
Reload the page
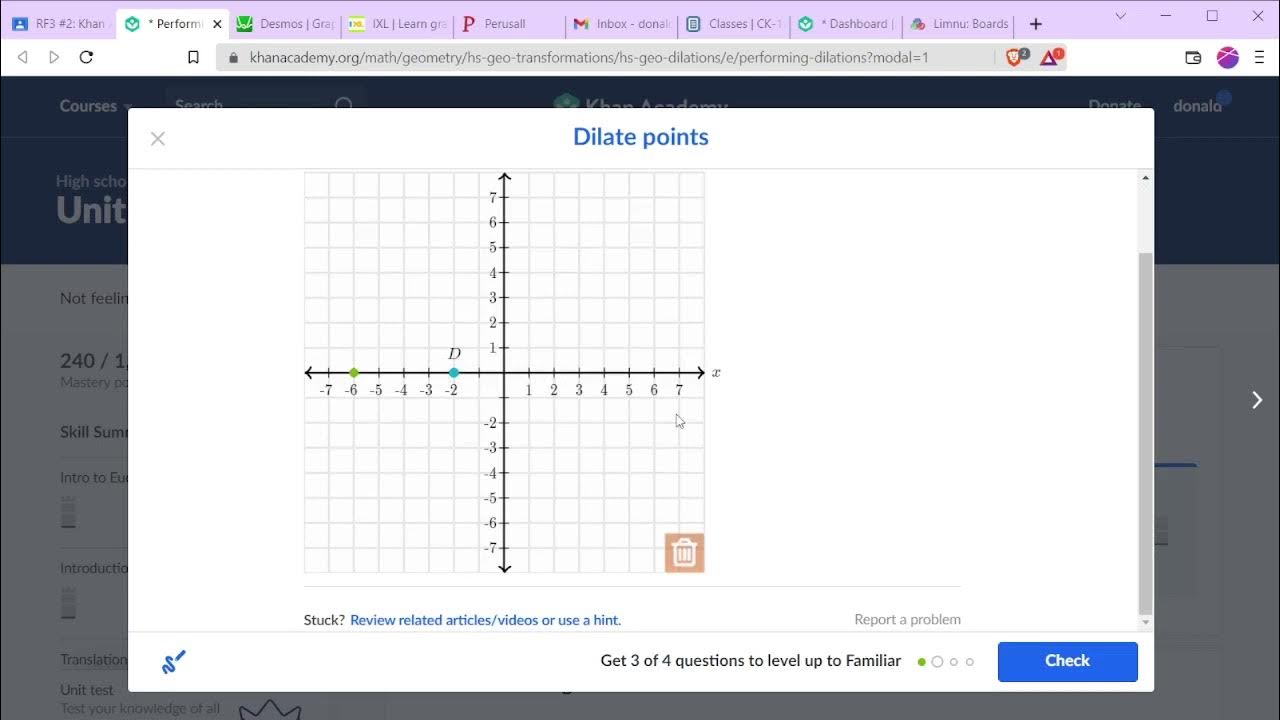point(86,57)
